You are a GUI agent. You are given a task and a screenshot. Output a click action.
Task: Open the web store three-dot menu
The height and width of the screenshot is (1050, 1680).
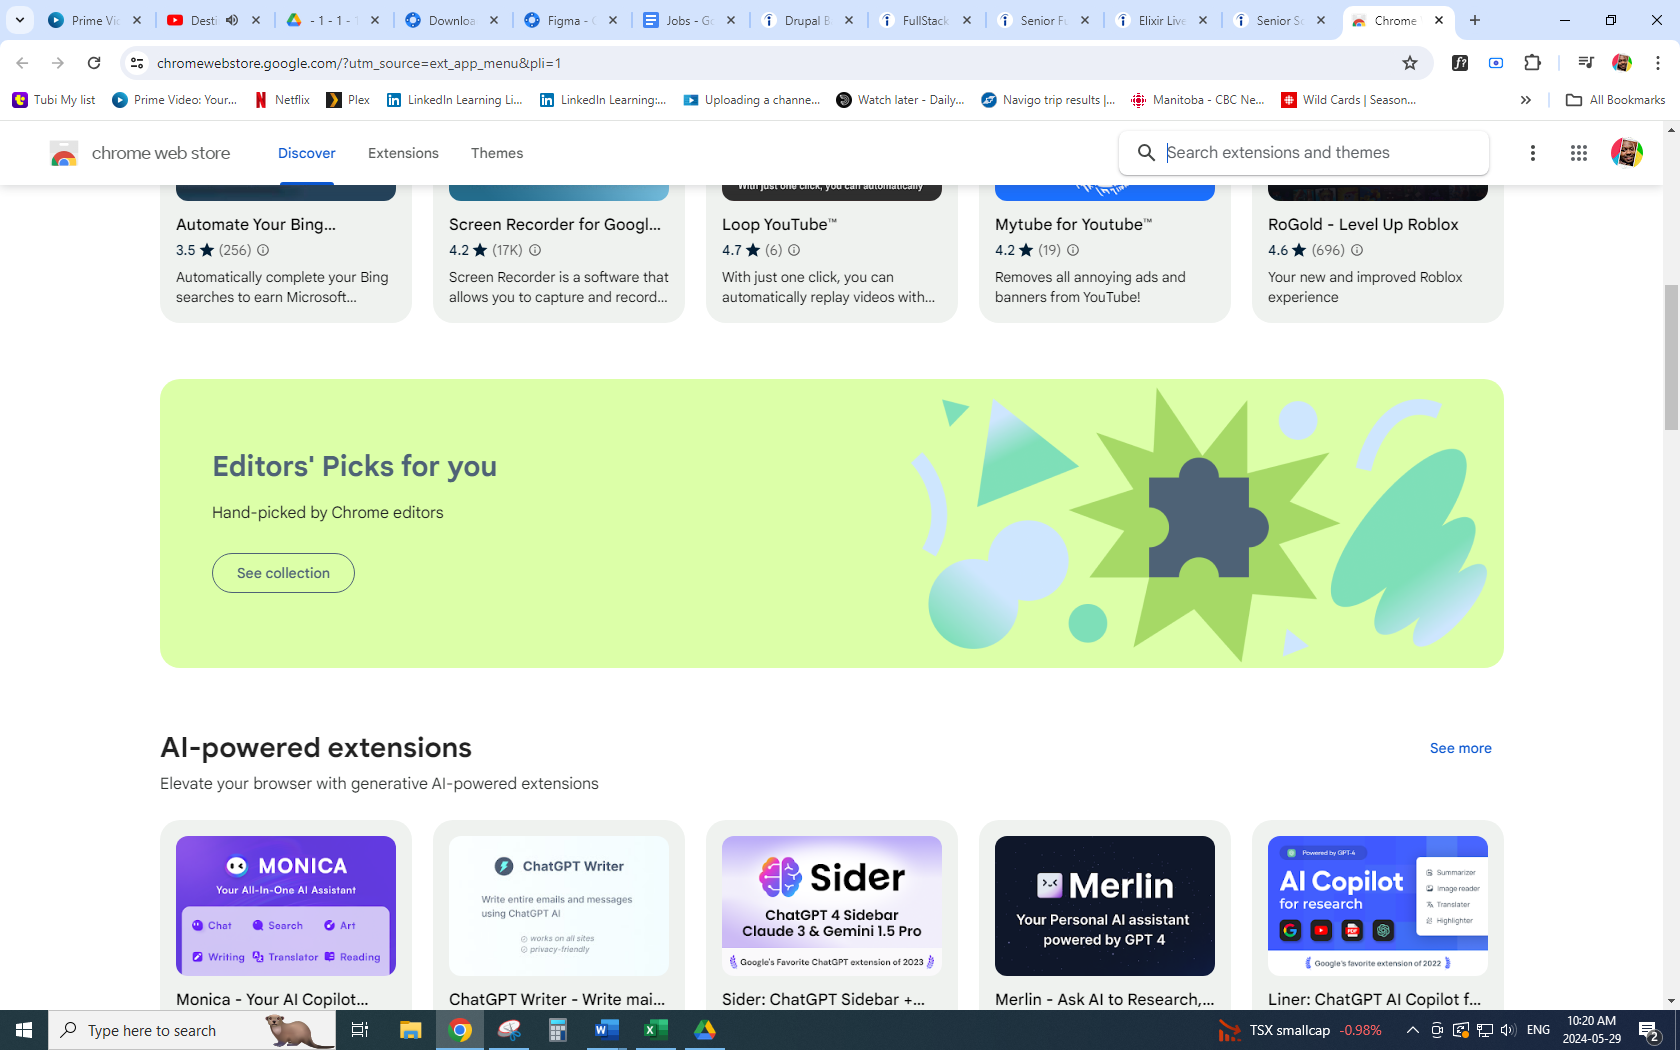(1533, 153)
